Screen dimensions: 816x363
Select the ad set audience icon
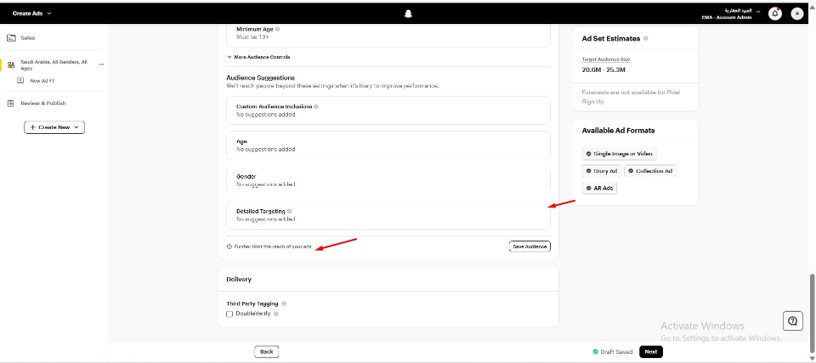tap(11, 65)
